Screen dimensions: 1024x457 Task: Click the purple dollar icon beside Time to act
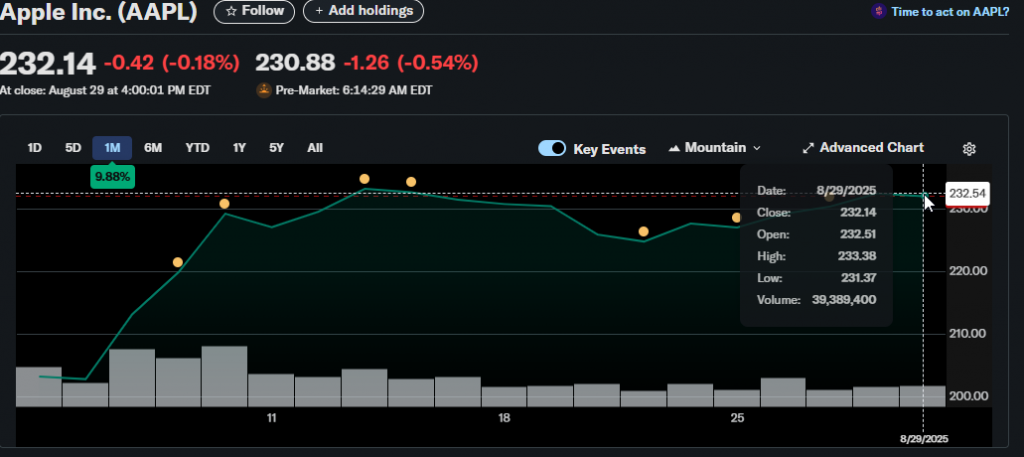[x=879, y=11]
